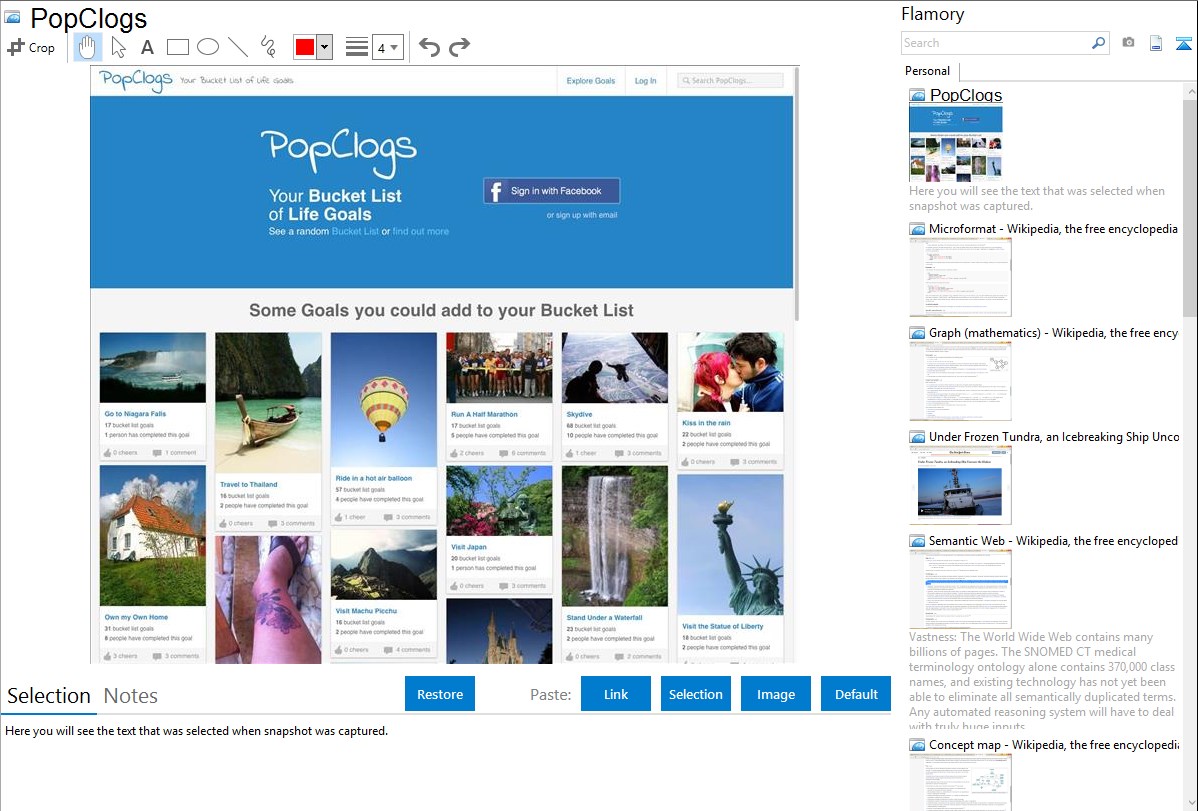Screen dimensions: 1198x811
Task: Open the Semantic Web snapshot entry
Action: pos(1053,540)
